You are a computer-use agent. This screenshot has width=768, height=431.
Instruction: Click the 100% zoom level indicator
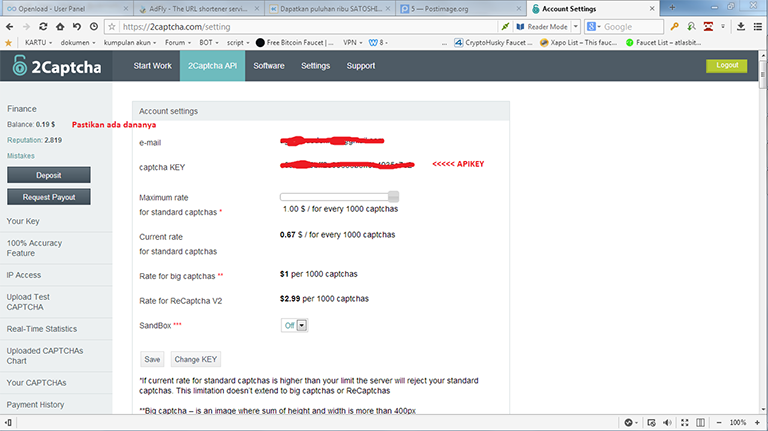click(x=738, y=422)
